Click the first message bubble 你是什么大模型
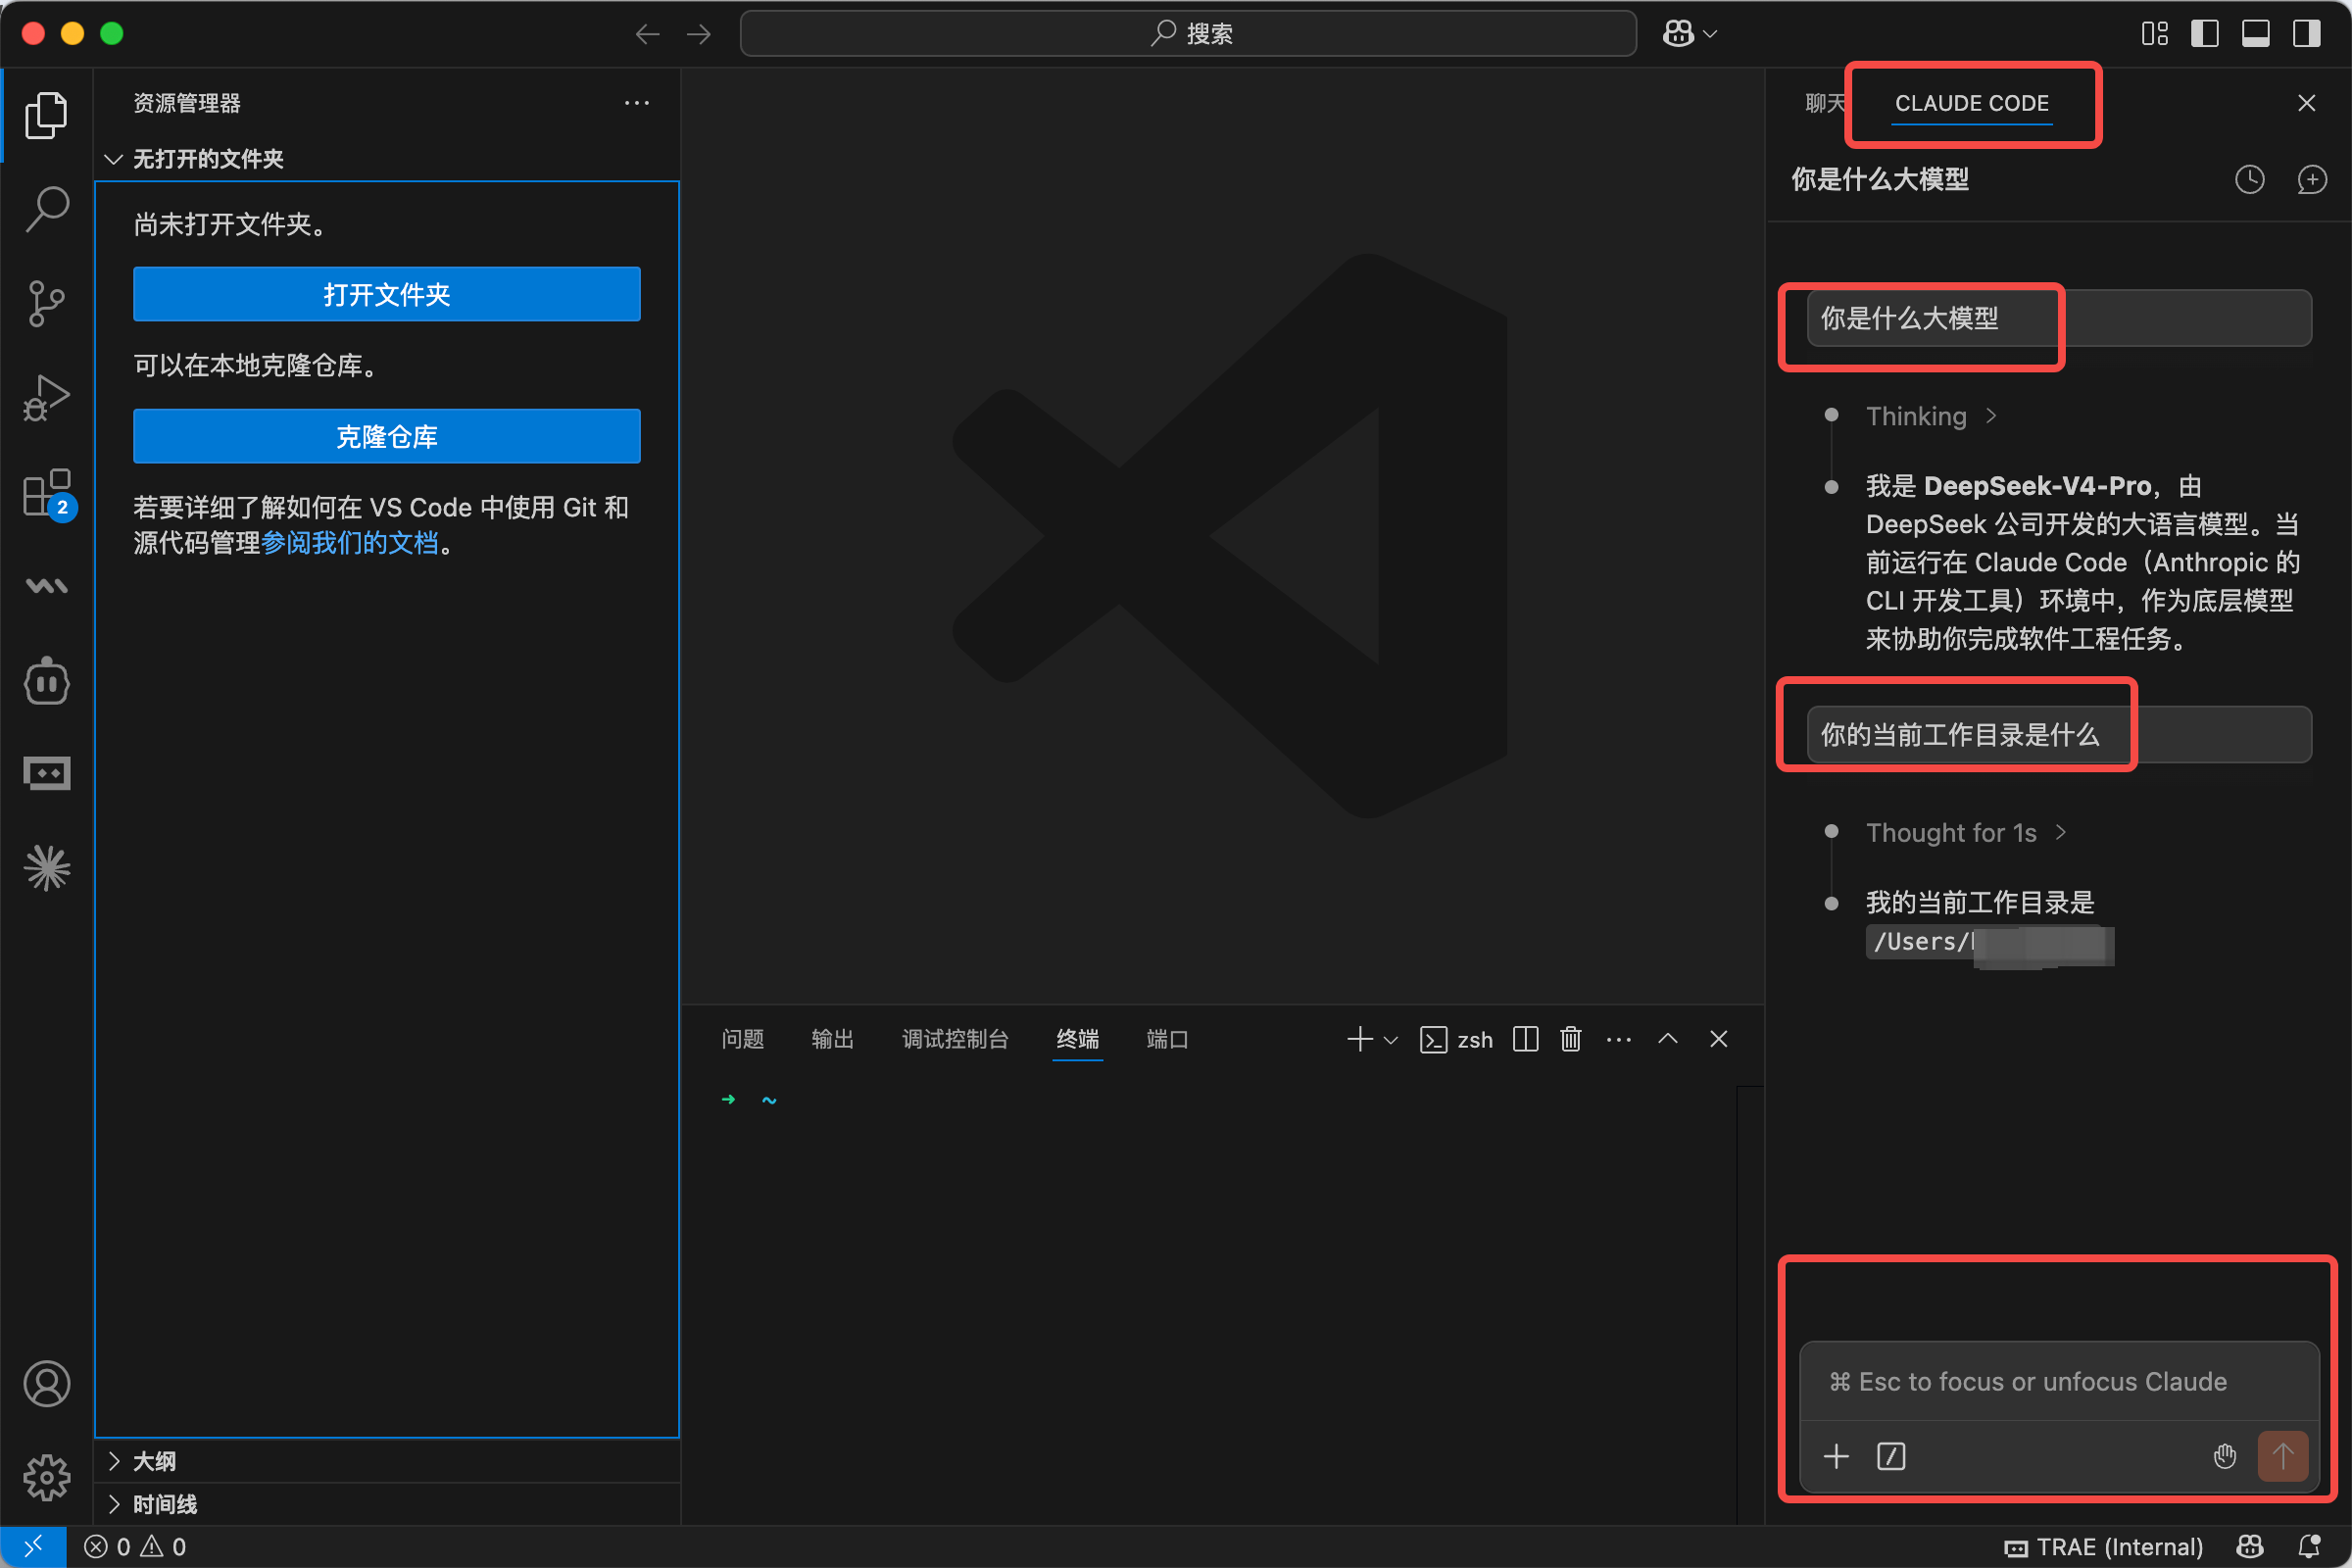This screenshot has height=1568, width=2352. (x=2059, y=318)
